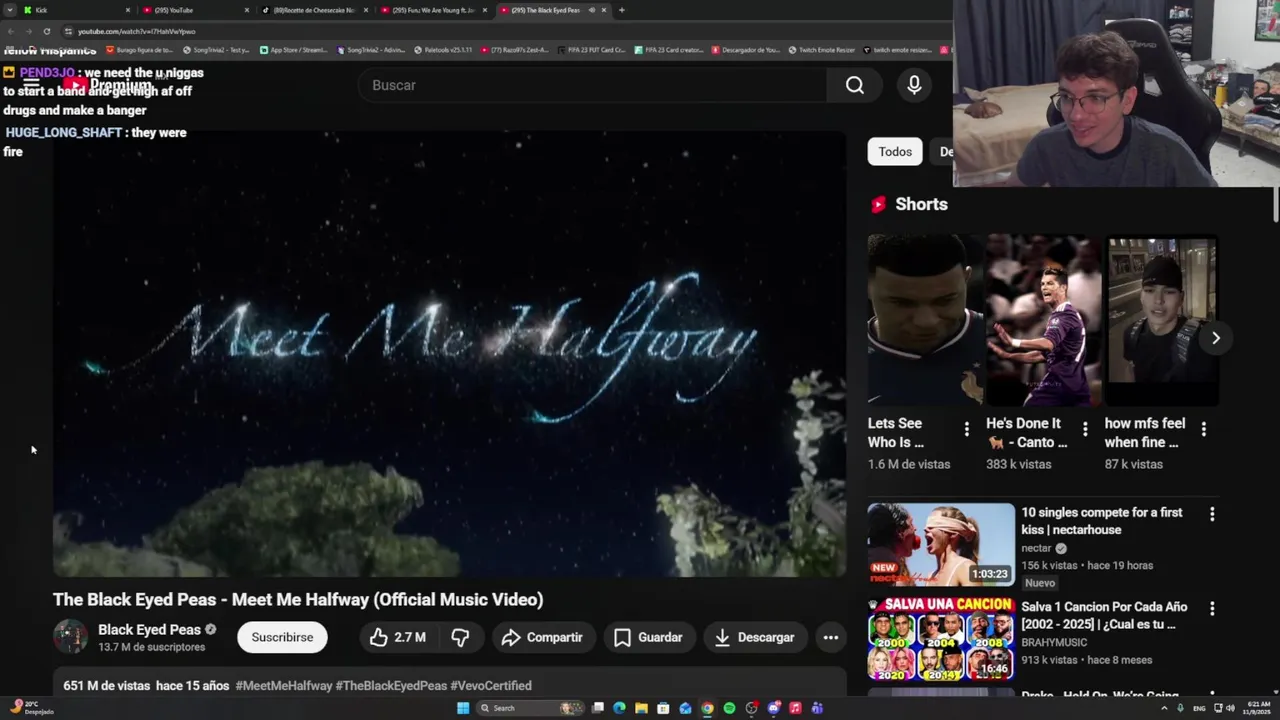Open Discord from the taskbar
The height and width of the screenshot is (720, 1280).
(773, 708)
